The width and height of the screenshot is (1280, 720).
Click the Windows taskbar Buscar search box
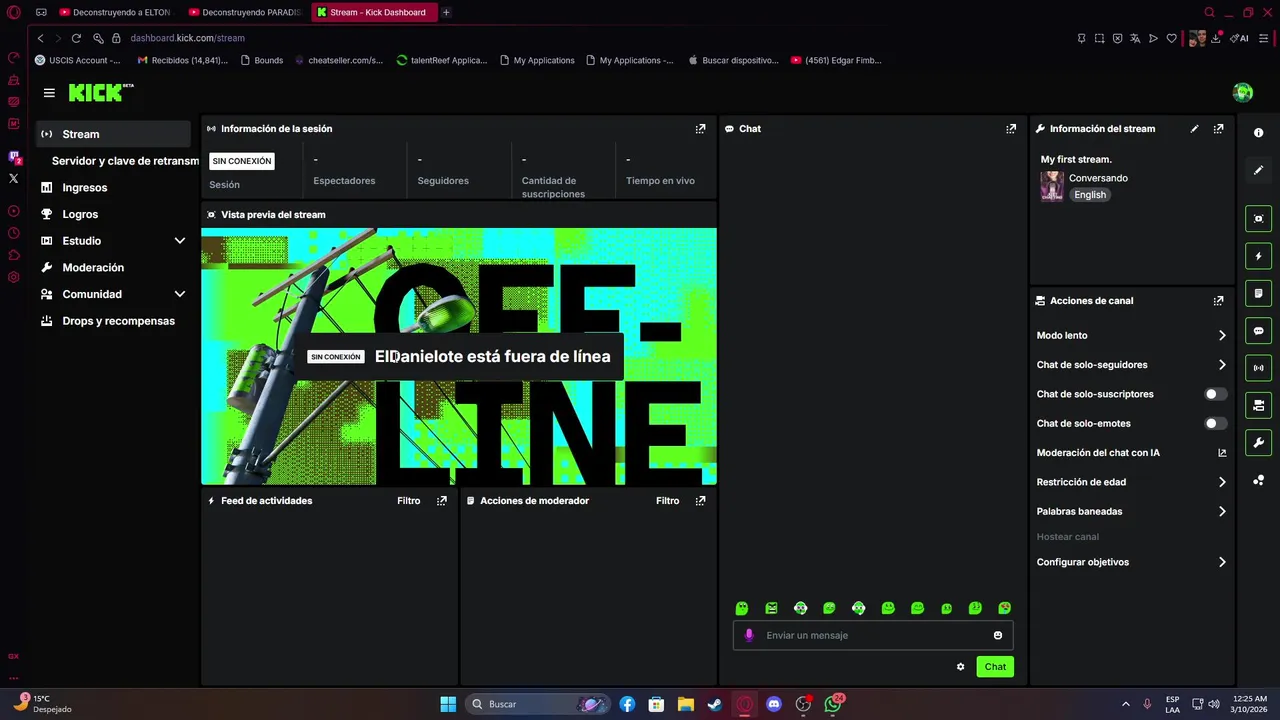coord(540,704)
